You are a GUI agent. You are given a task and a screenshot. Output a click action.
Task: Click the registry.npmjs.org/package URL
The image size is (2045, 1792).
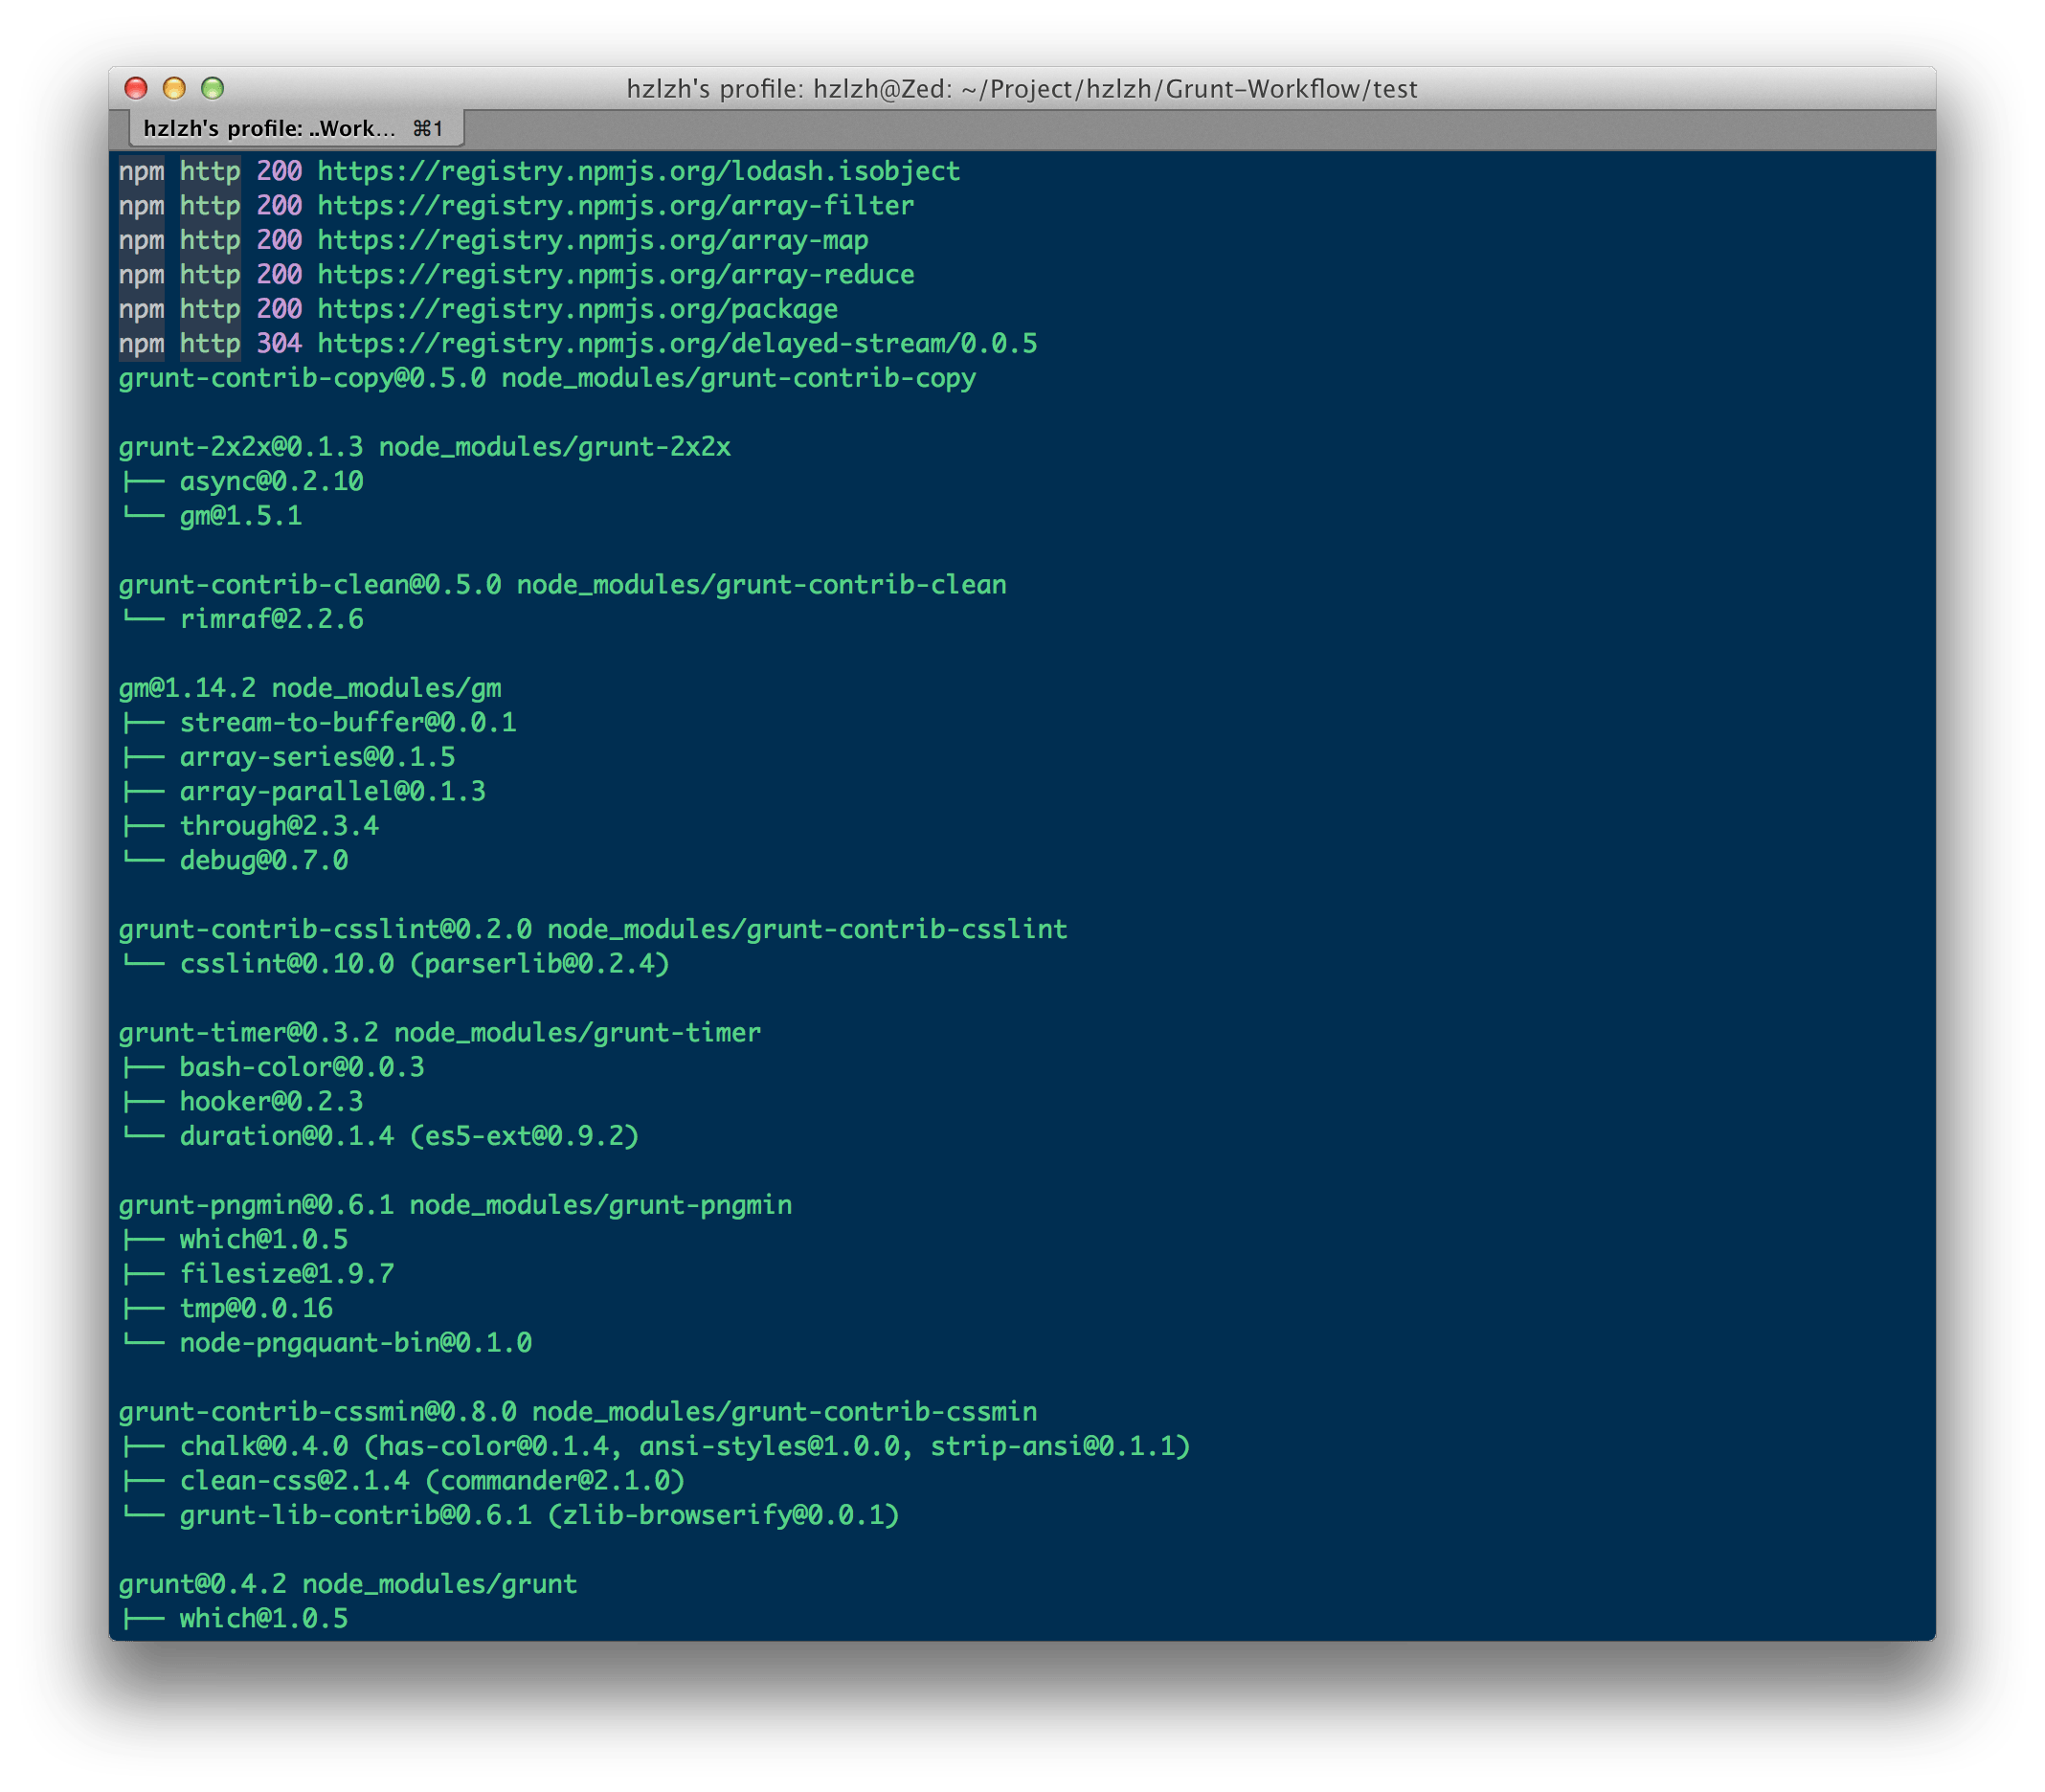pyautogui.click(x=578, y=309)
